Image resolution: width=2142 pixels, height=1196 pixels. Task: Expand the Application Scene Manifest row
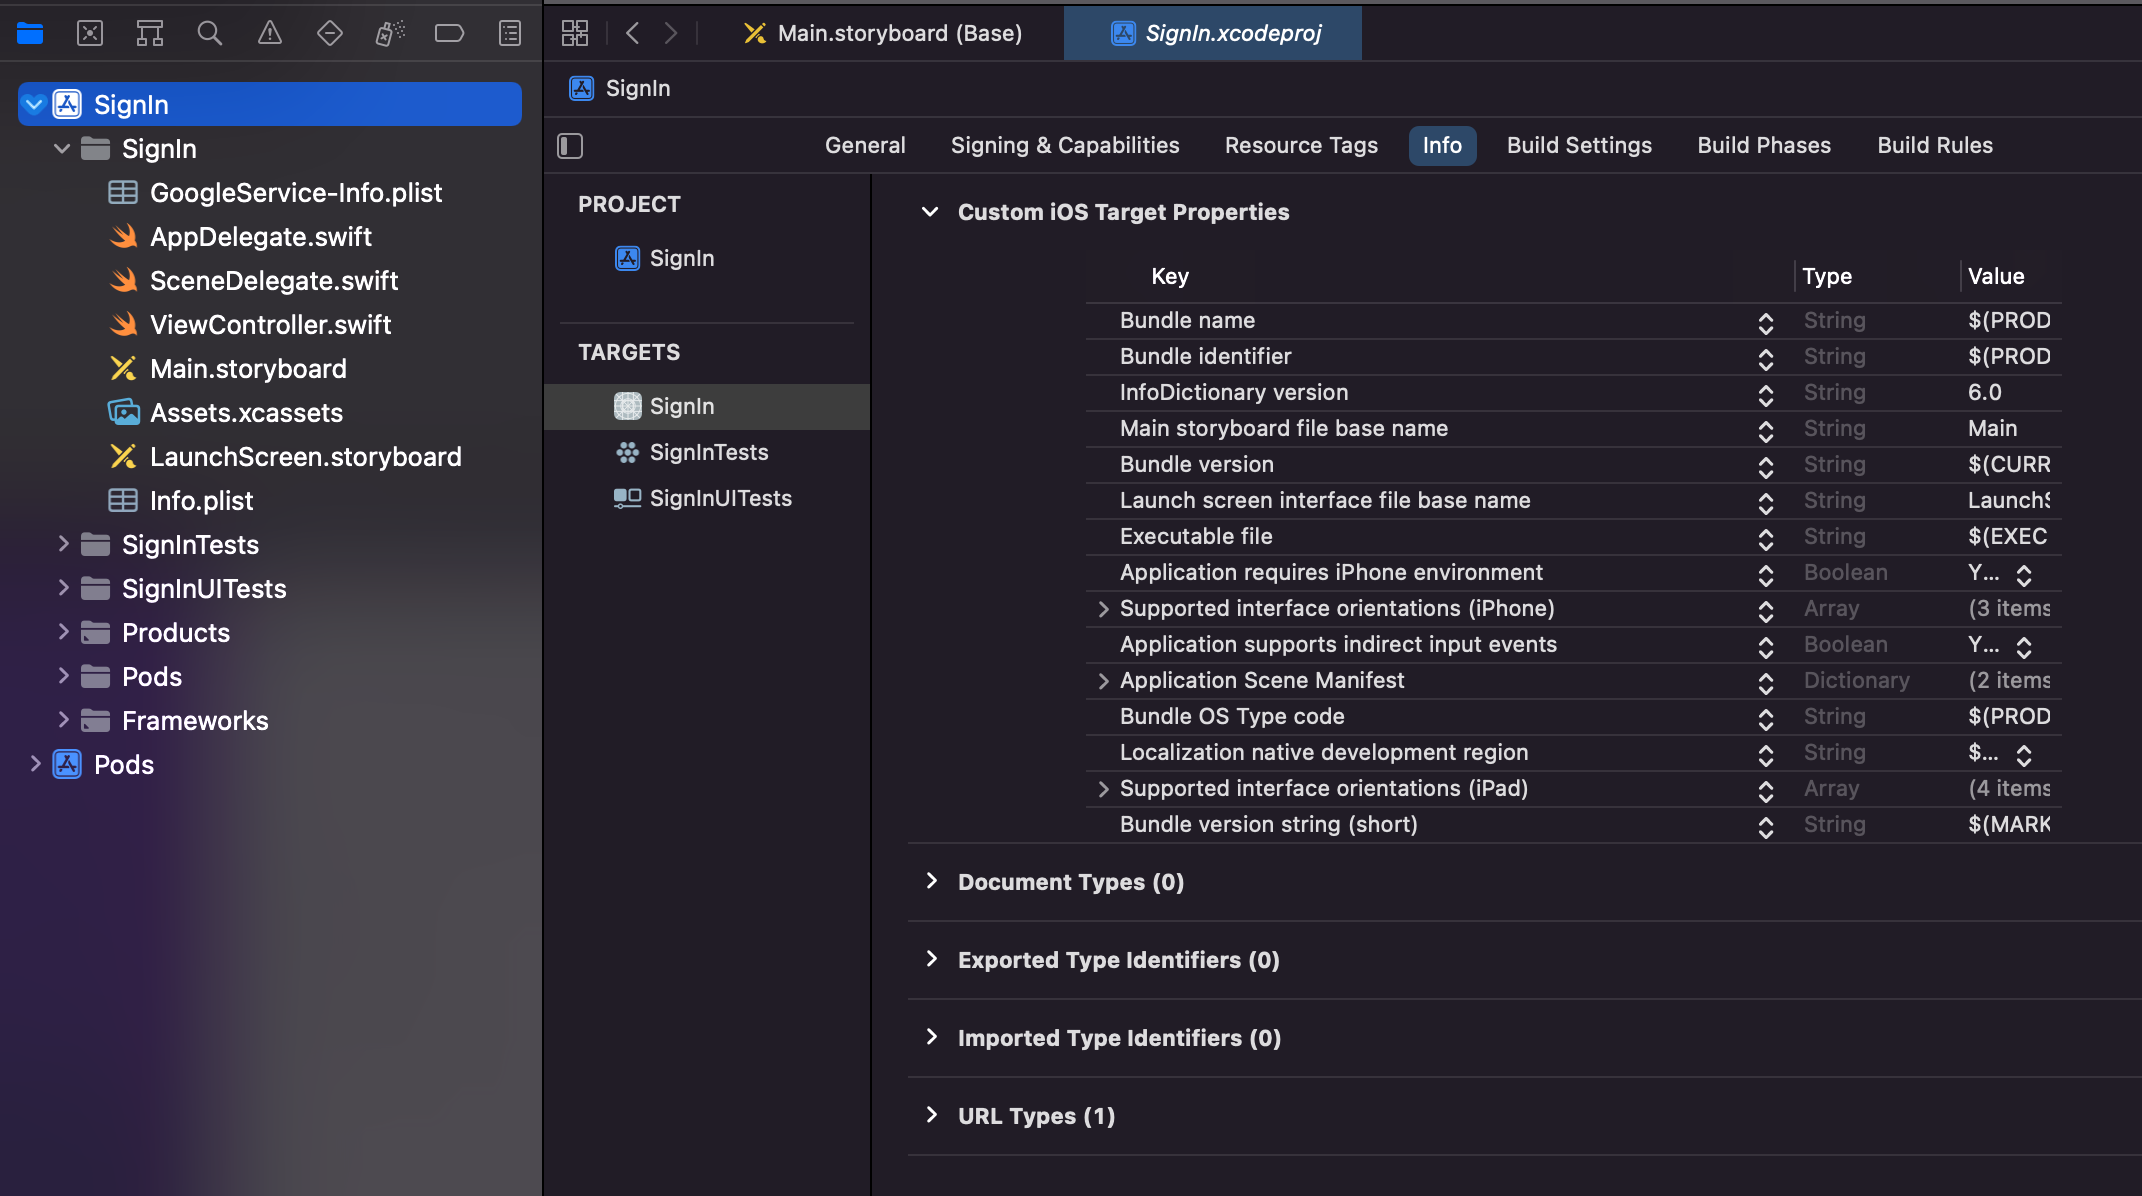click(1104, 681)
